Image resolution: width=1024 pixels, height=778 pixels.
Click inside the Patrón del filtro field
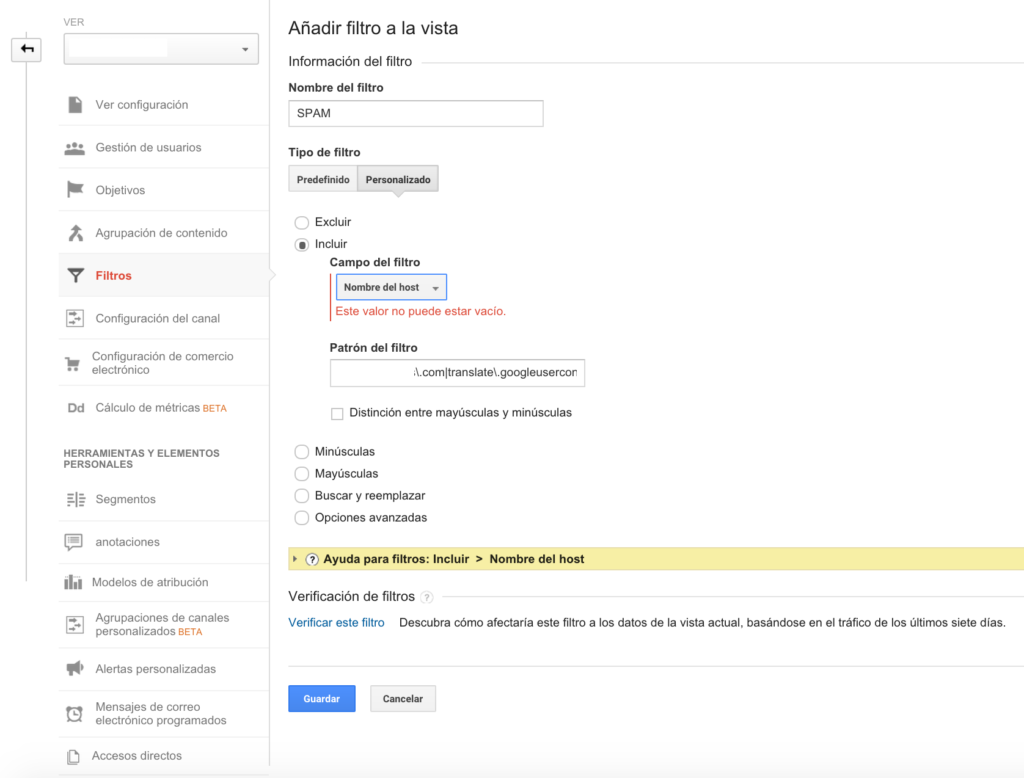pyautogui.click(x=457, y=372)
